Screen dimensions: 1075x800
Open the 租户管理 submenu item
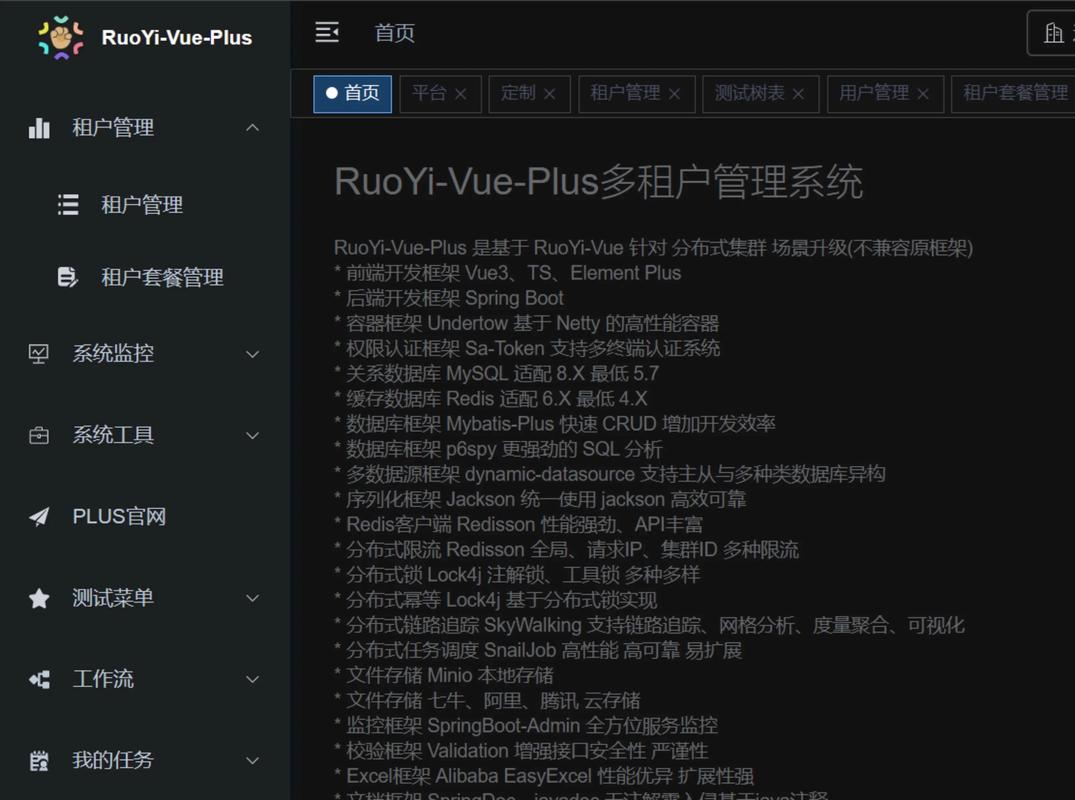[x=145, y=204]
